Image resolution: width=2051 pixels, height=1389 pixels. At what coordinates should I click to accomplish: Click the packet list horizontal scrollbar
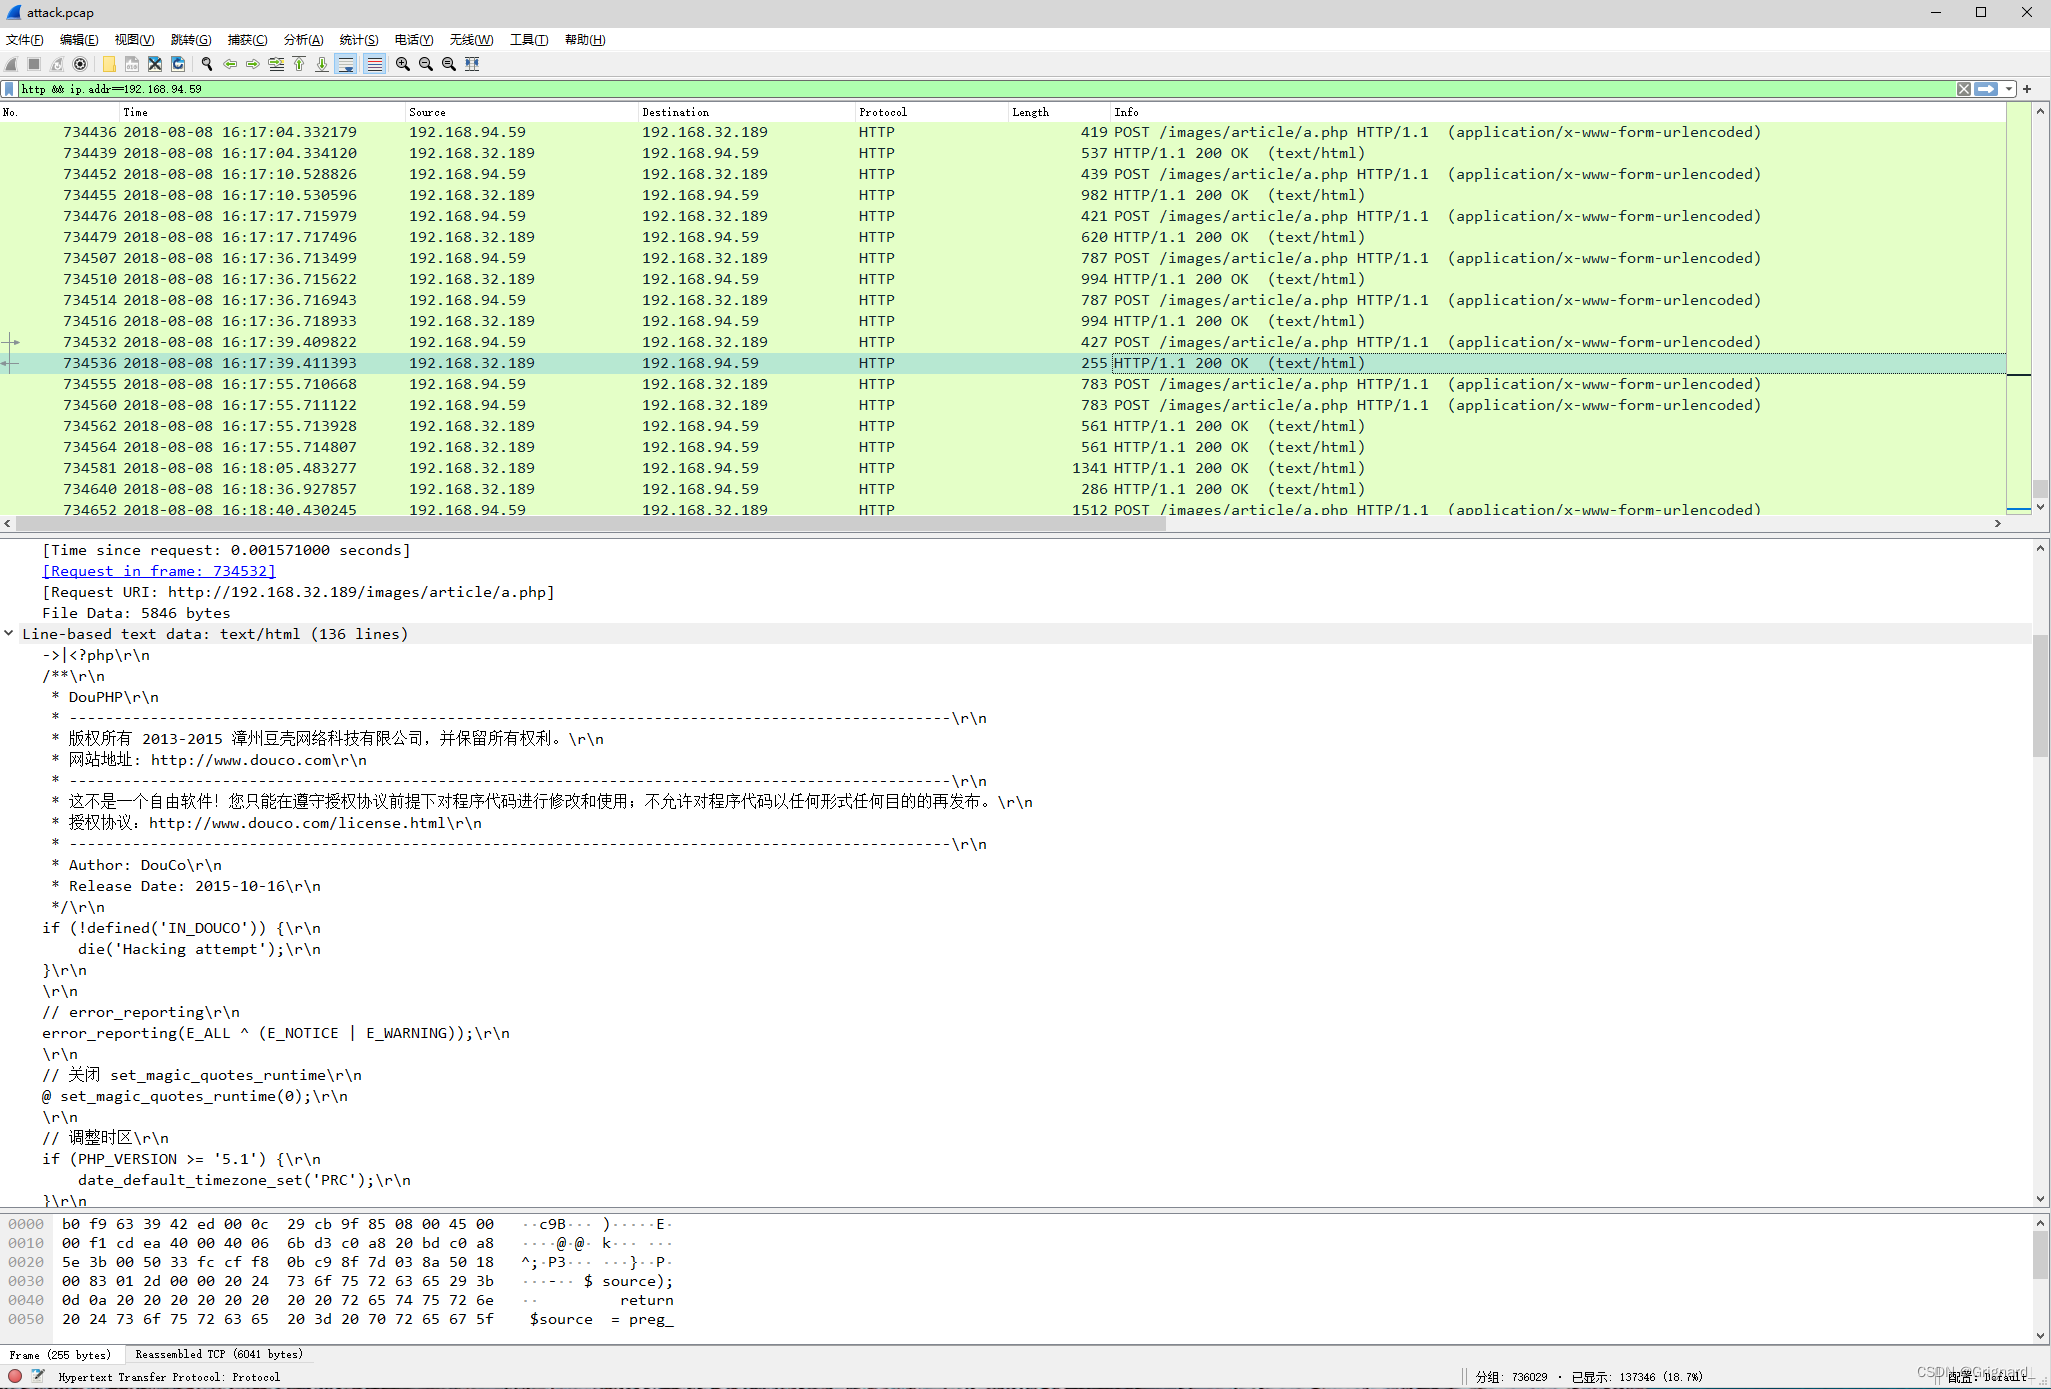pyautogui.click(x=591, y=523)
